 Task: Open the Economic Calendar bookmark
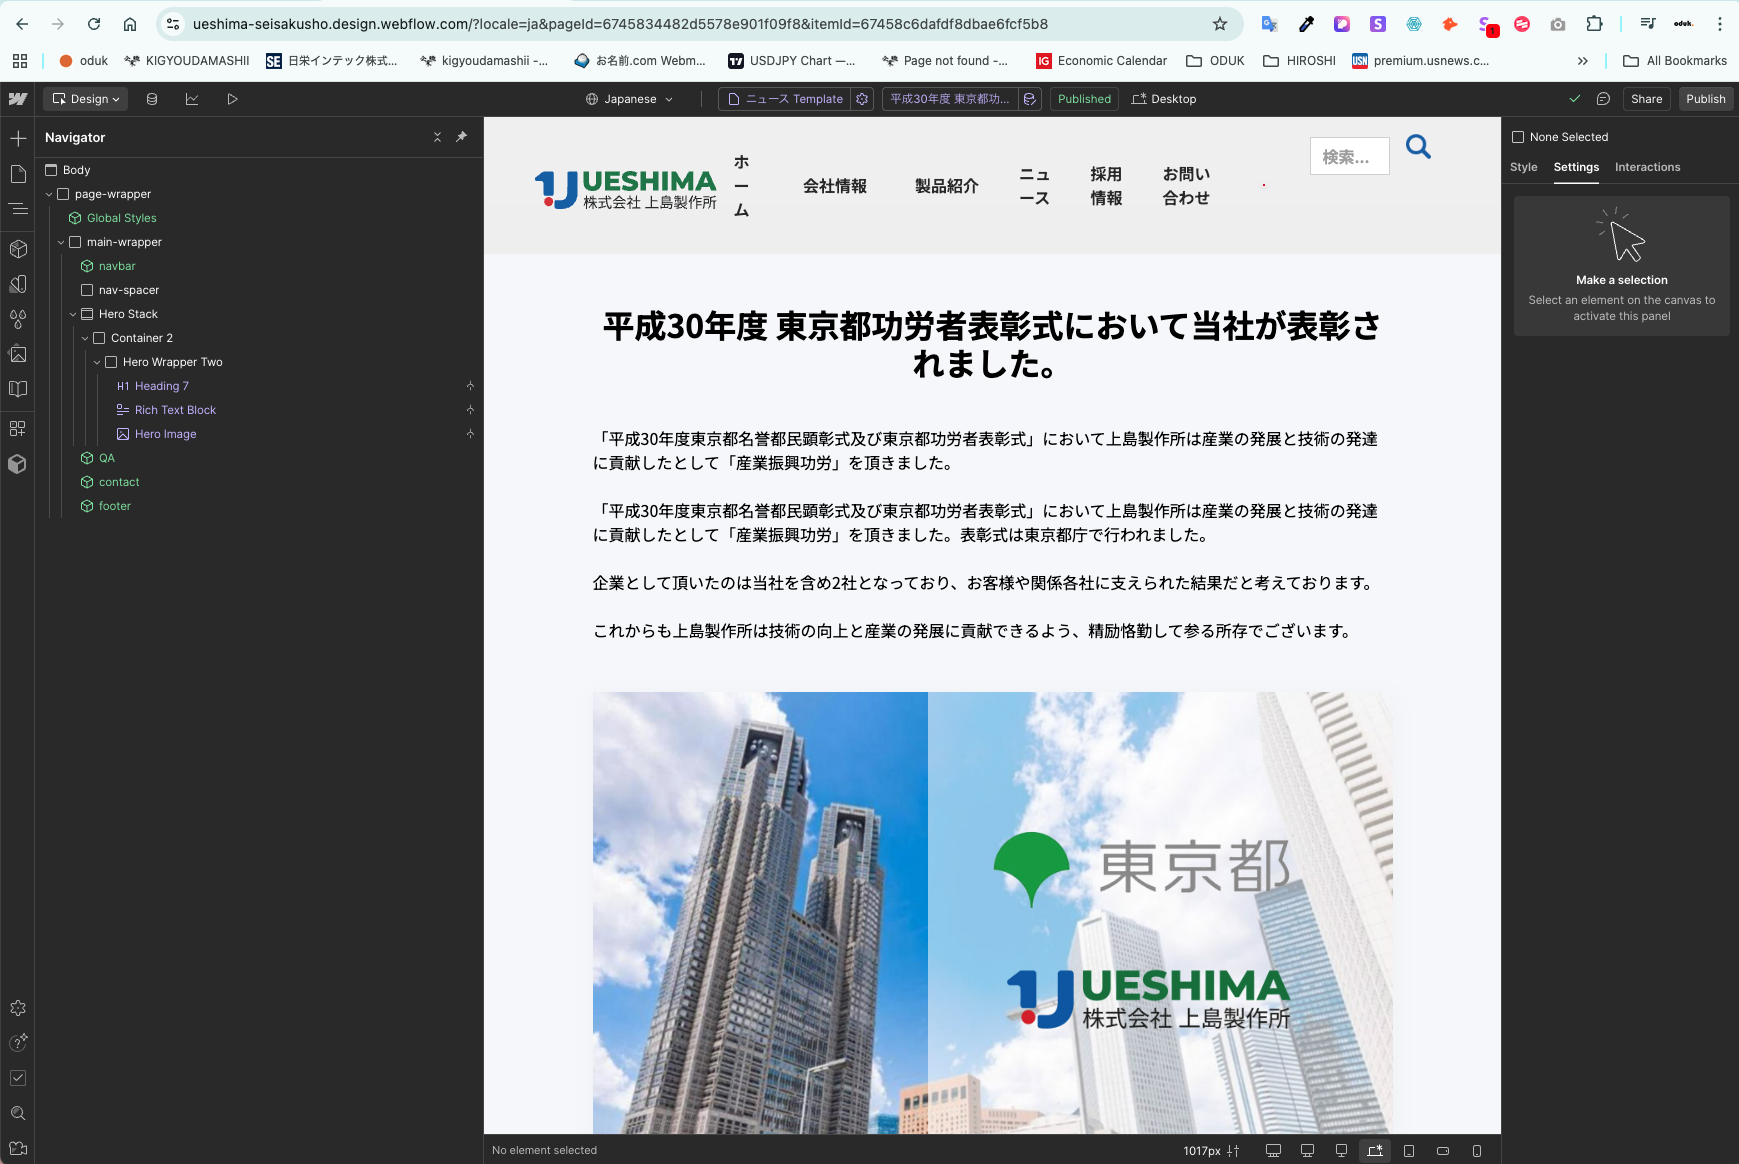pos(1101,61)
